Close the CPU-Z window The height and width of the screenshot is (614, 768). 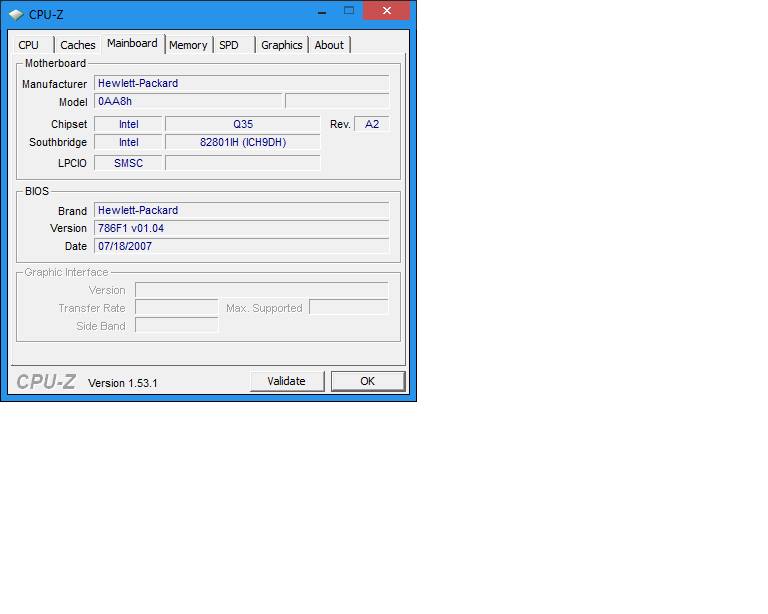386,11
